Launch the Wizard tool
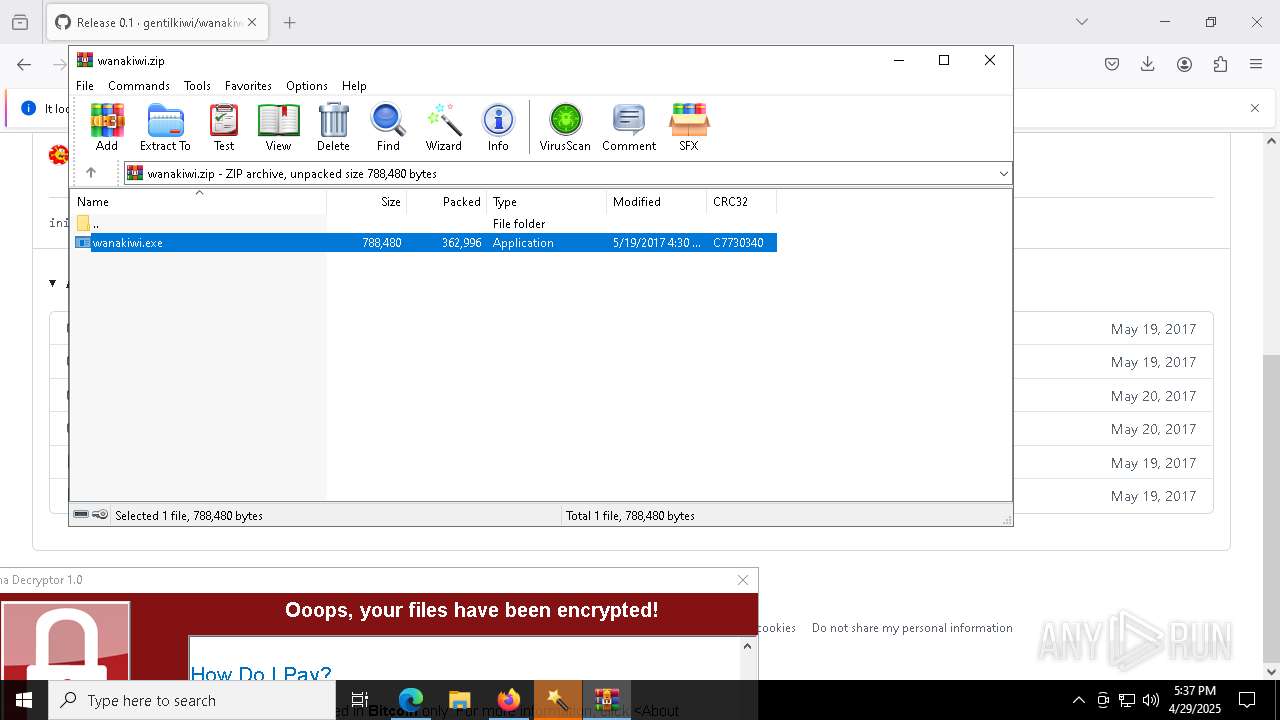This screenshot has height=720, width=1280. [x=443, y=127]
